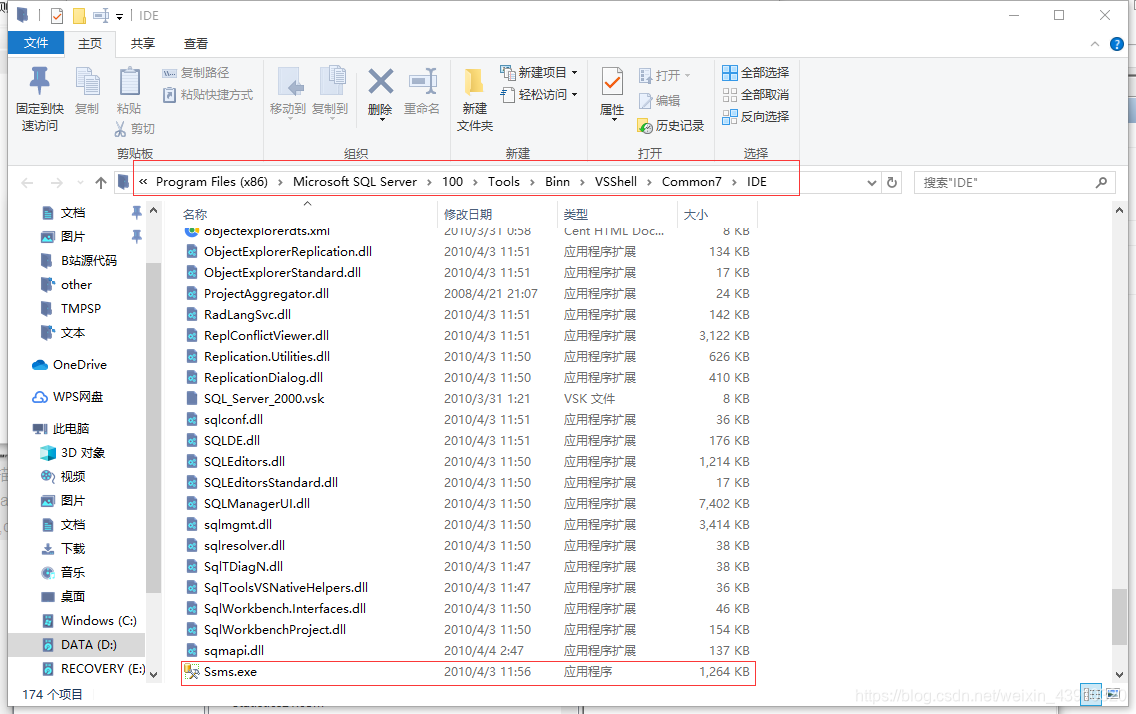Select SQLManagerUI.dll in the list
Image resolution: width=1136 pixels, height=714 pixels.
coord(469,504)
